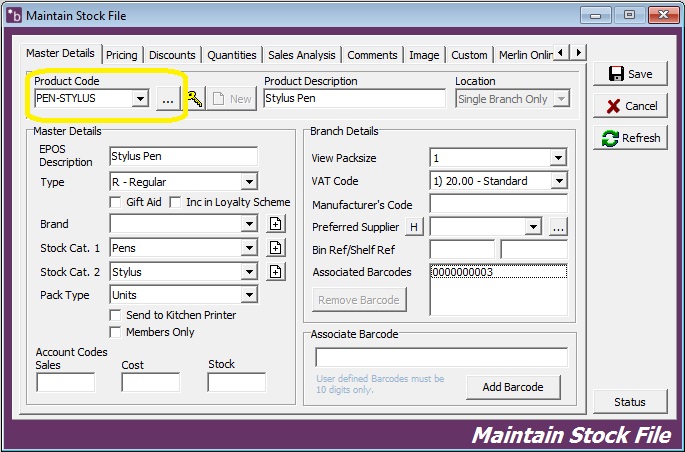Click the add icon next to Stock Cat. 1
Image resolution: width=685 pixels, height=452 pixels.
(276, 248)
